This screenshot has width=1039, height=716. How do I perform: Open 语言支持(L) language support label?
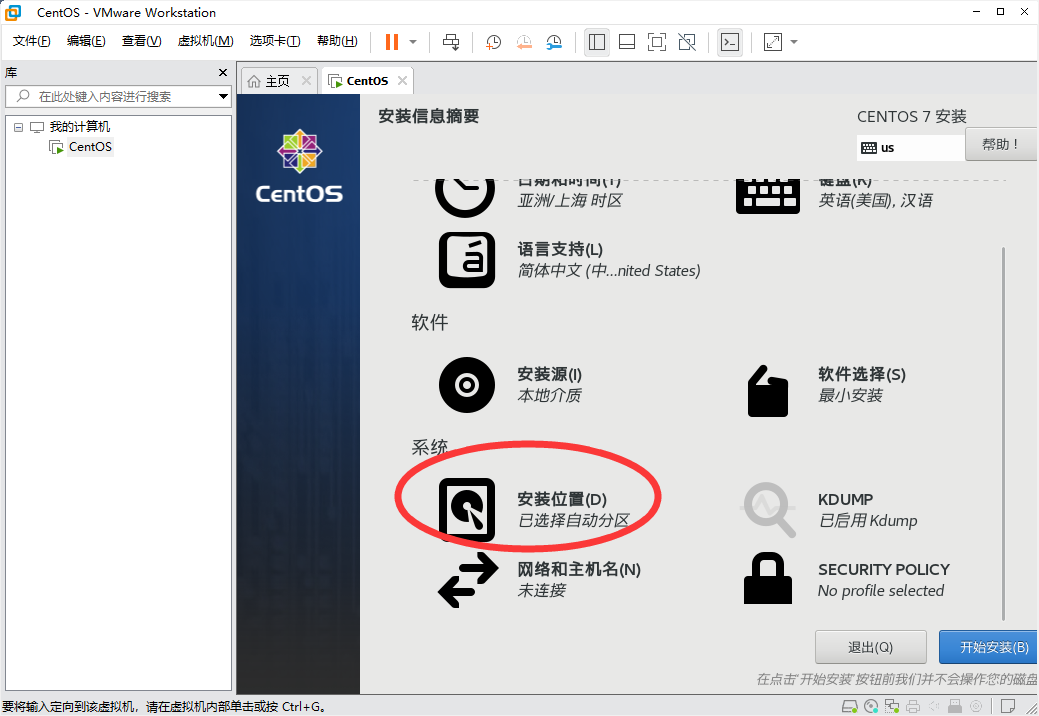[560, 250]
